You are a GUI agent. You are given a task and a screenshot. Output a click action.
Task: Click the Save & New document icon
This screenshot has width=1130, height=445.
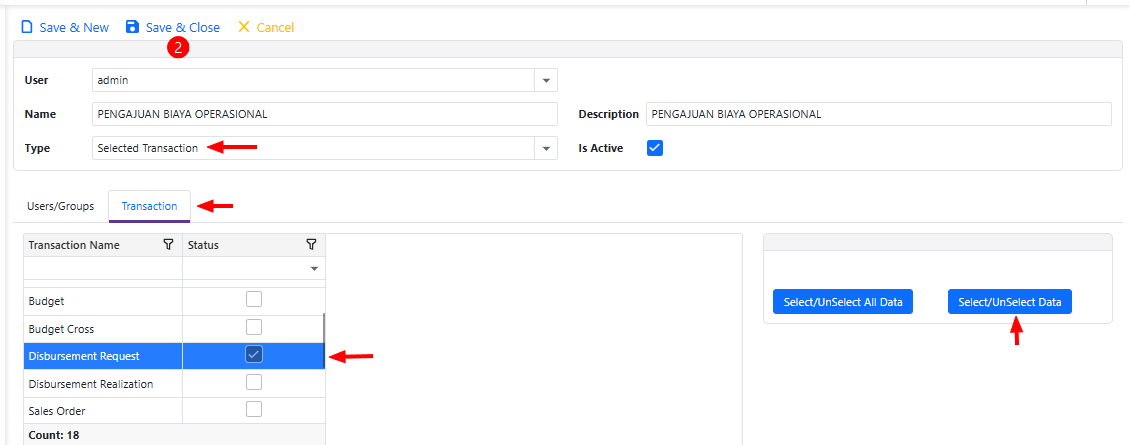[x=27, y=27]
